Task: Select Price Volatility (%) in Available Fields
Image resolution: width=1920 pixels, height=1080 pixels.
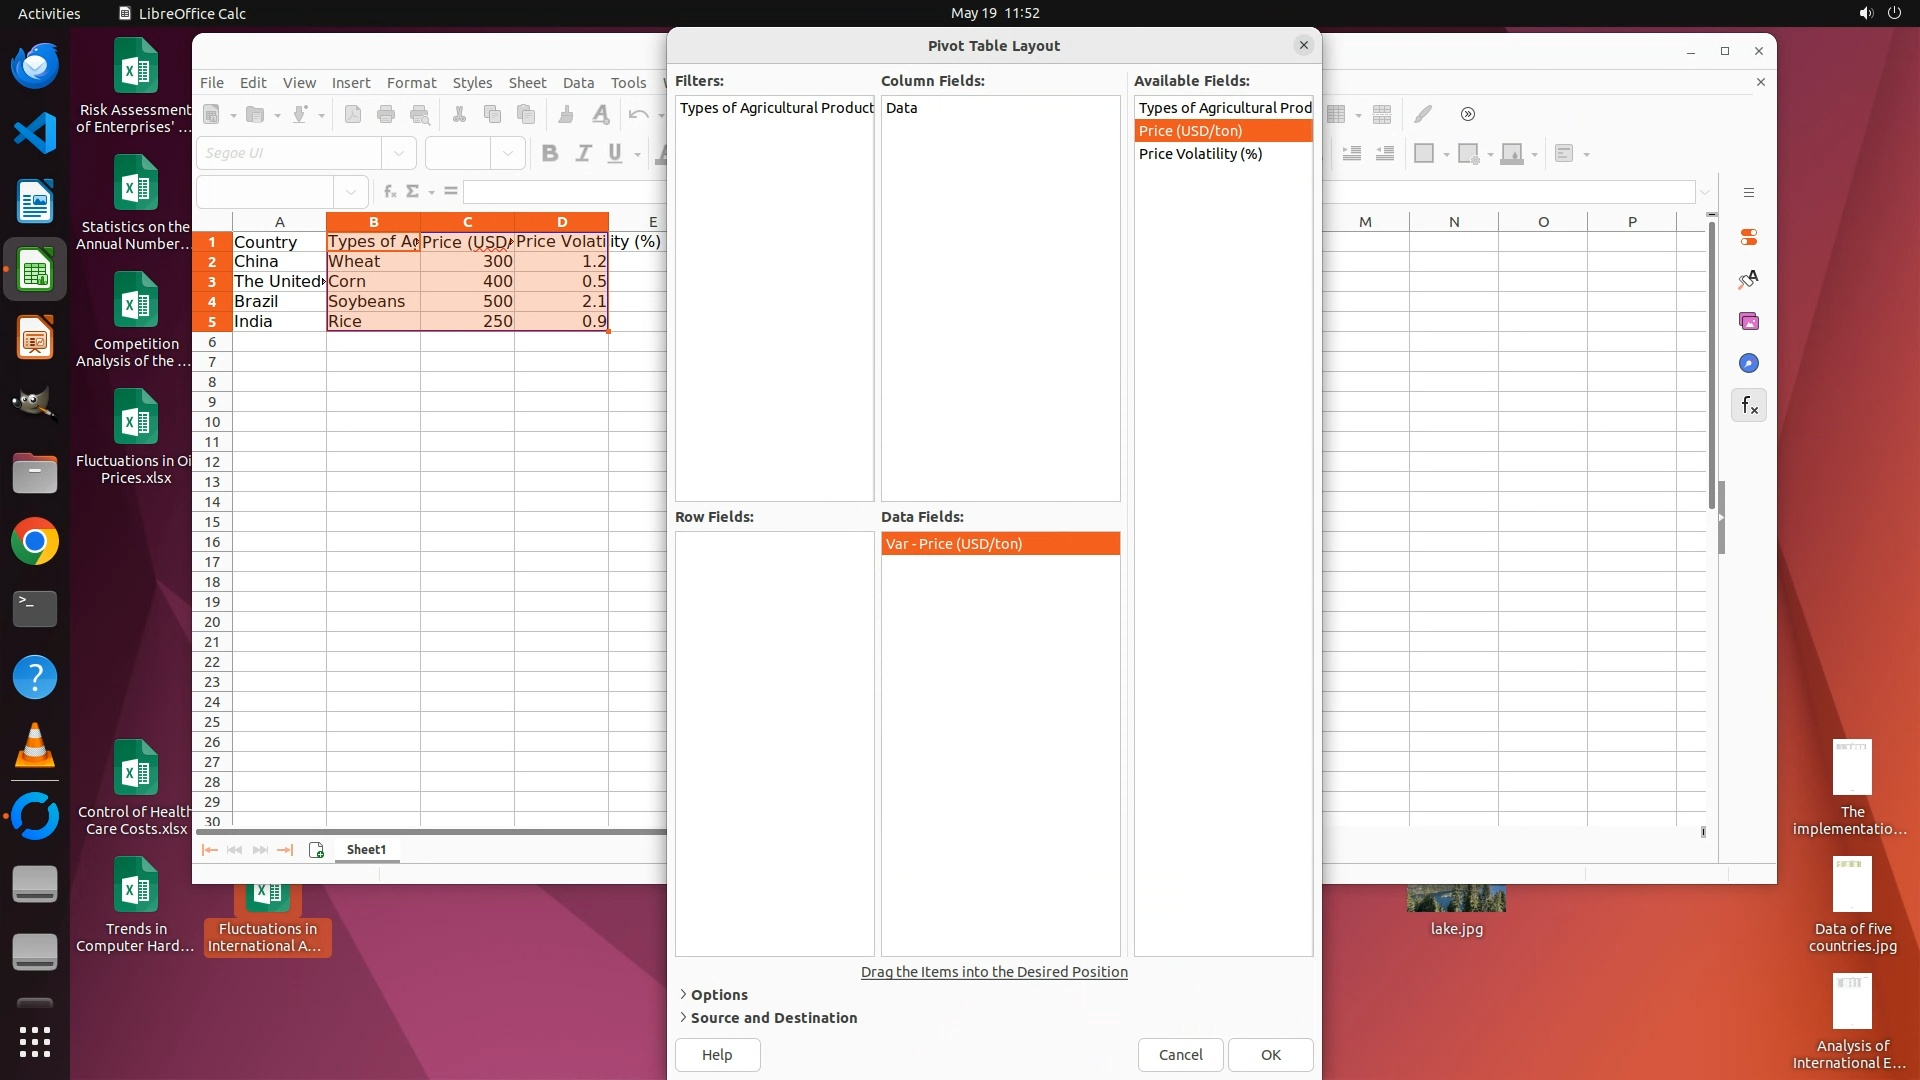Action: click(1200, 154)
